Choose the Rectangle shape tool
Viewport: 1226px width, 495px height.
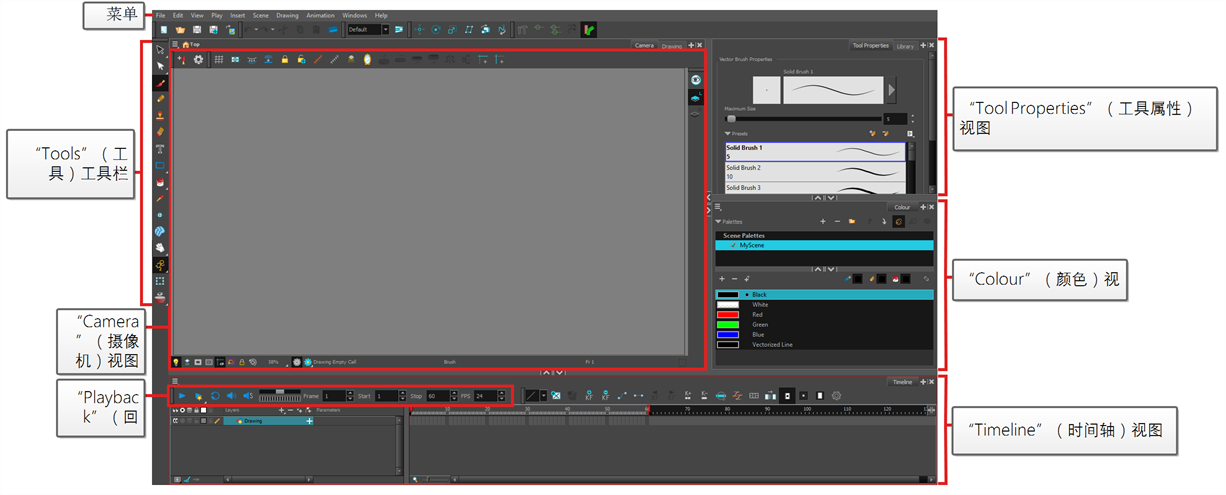coord(160,165)
